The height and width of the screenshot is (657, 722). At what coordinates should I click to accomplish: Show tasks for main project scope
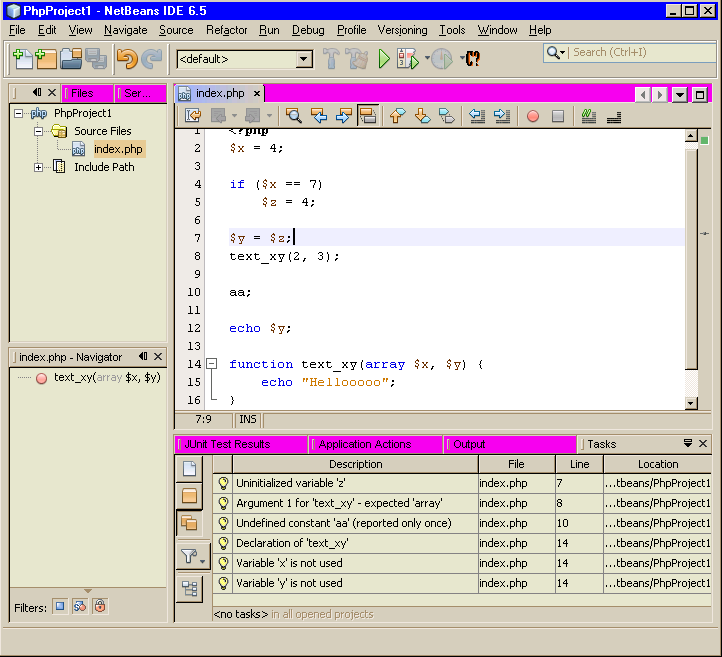[x=189, y=496]
